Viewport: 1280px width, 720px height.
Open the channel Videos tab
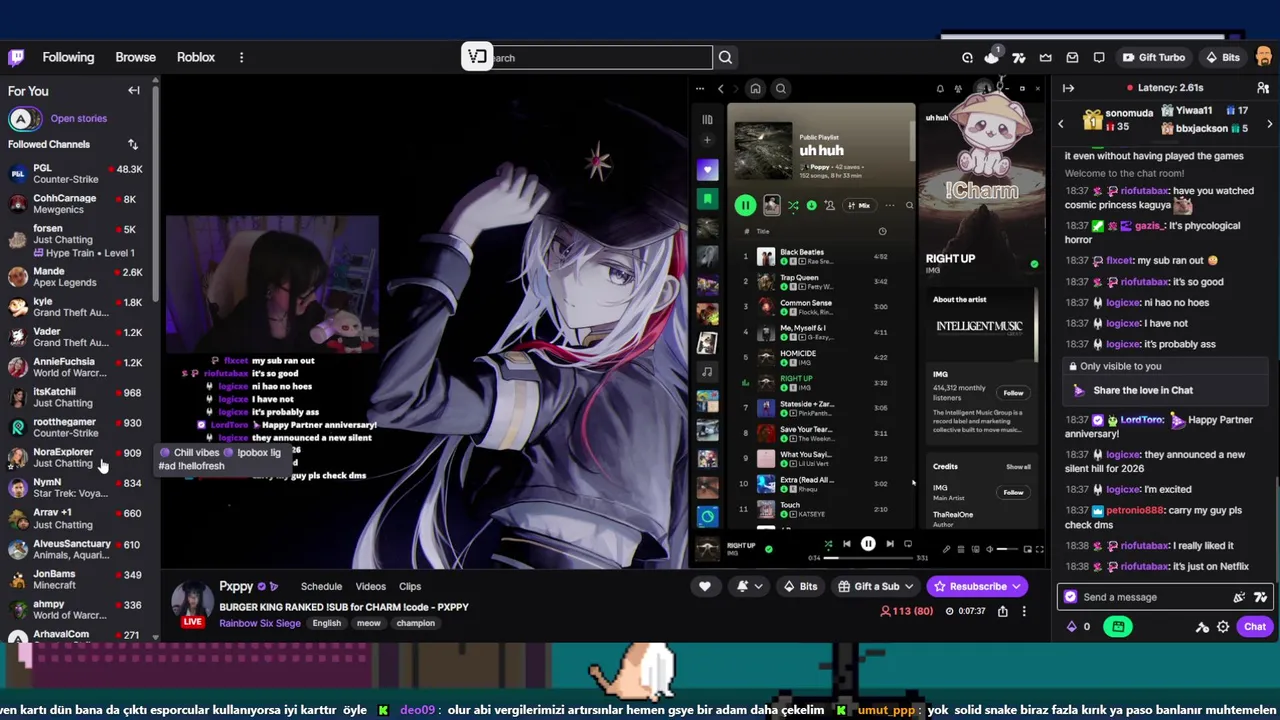(x=370, y=586)
